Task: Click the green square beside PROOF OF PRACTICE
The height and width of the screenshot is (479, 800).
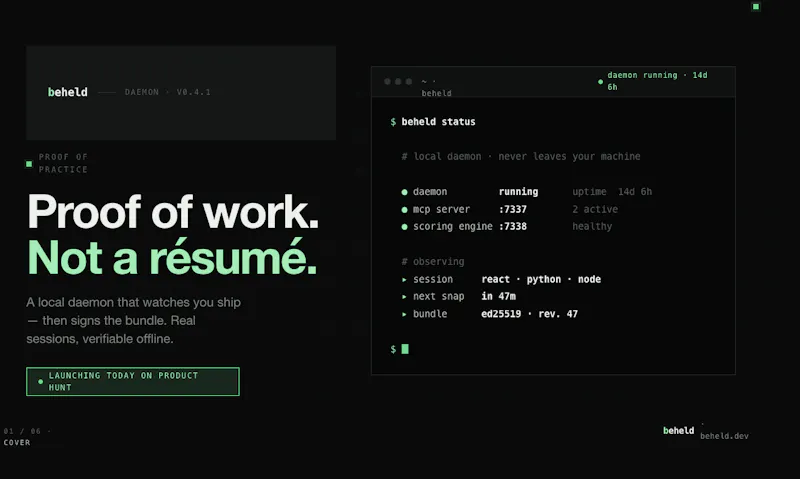Action: click(29, 164)
